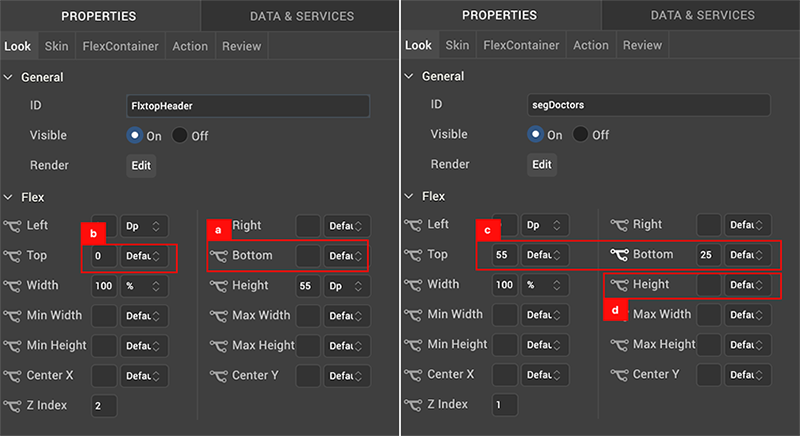Viewport: 800px width, 436px height.
Task: Click the link icon beside Z Index in FlxtopHeader panel
Action: (12, 405)
